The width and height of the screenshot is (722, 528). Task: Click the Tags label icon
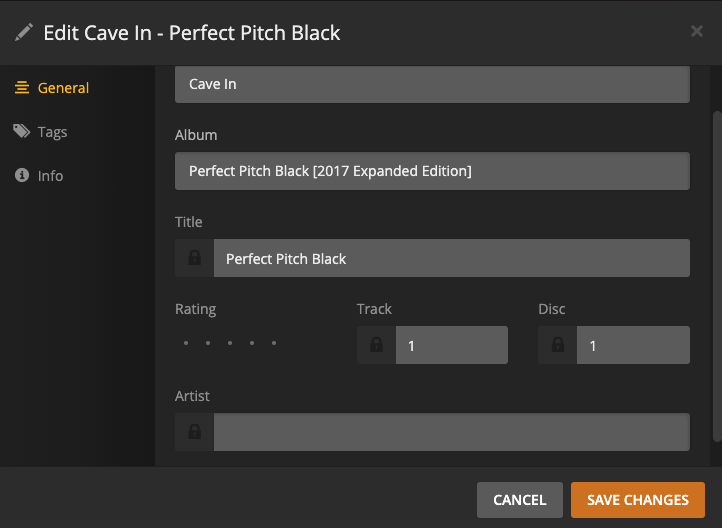coord(21,132)
